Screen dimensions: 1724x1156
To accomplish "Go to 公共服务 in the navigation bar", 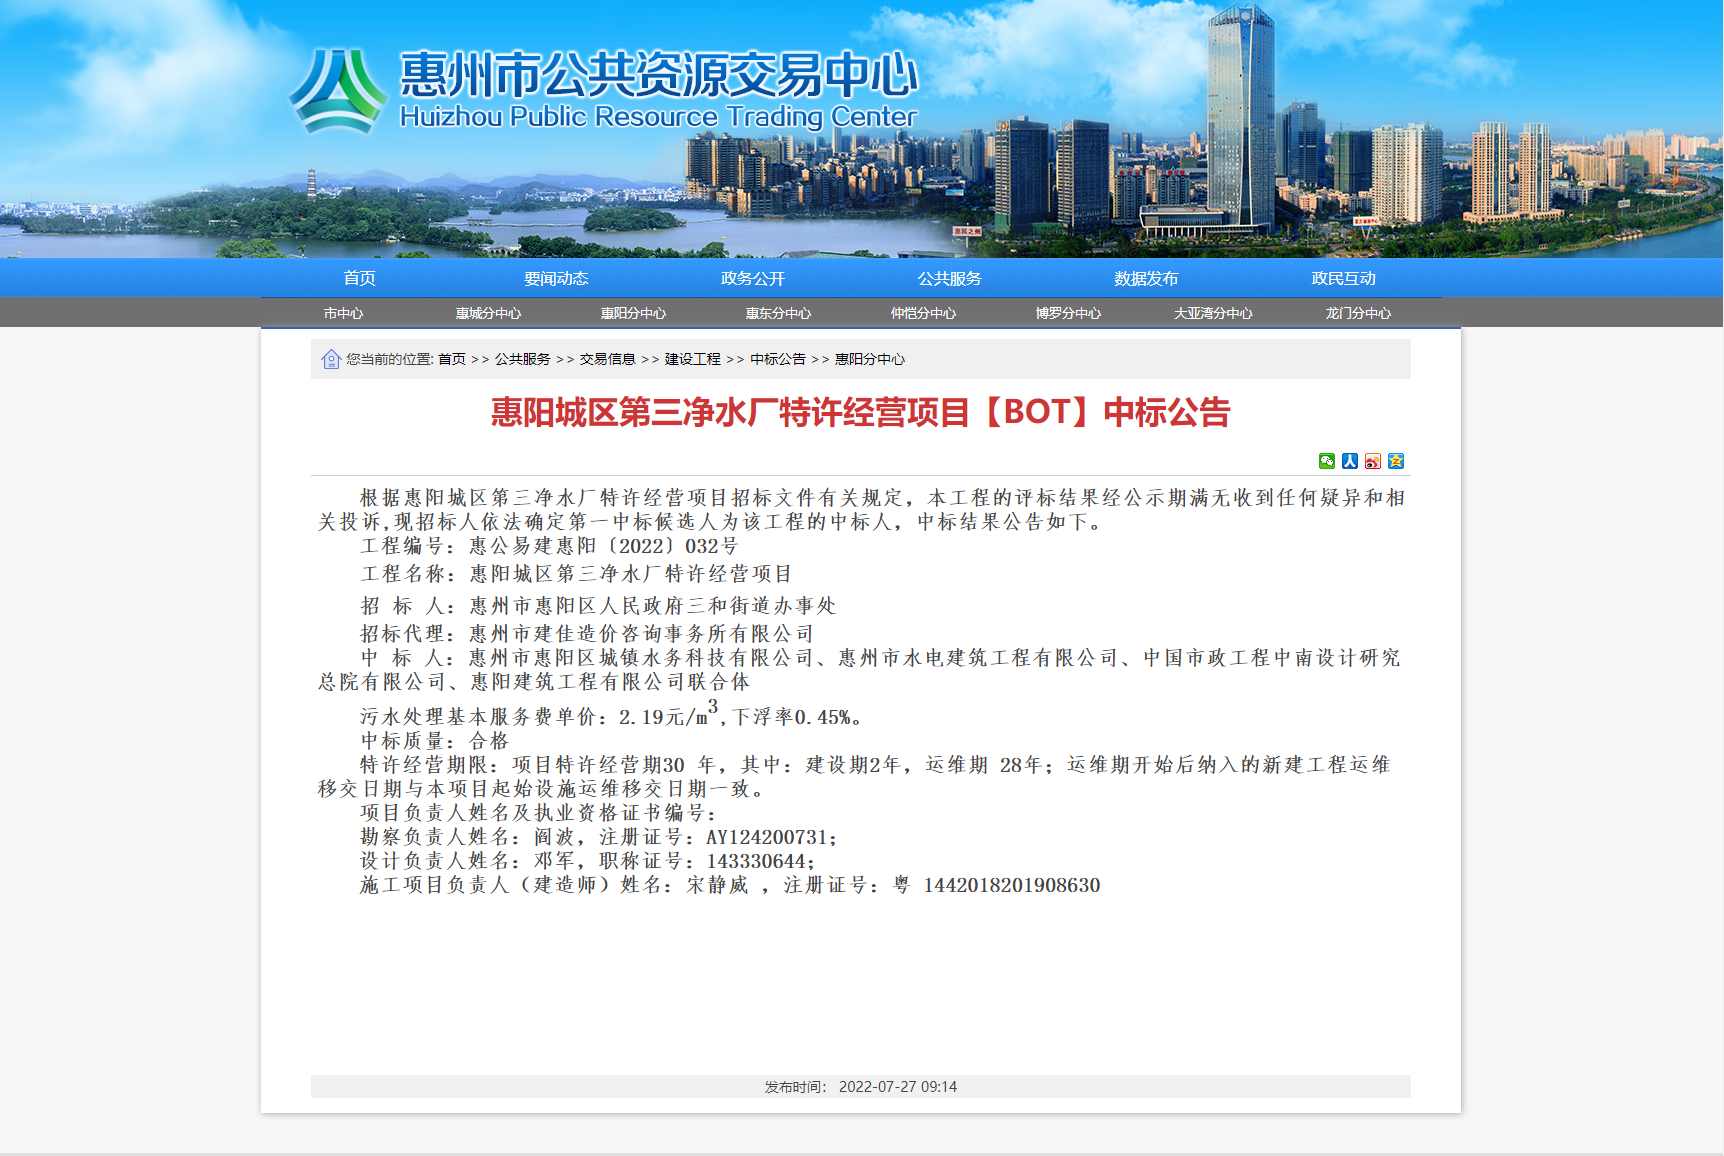I will pyautogui.click(x=949, y=278).
